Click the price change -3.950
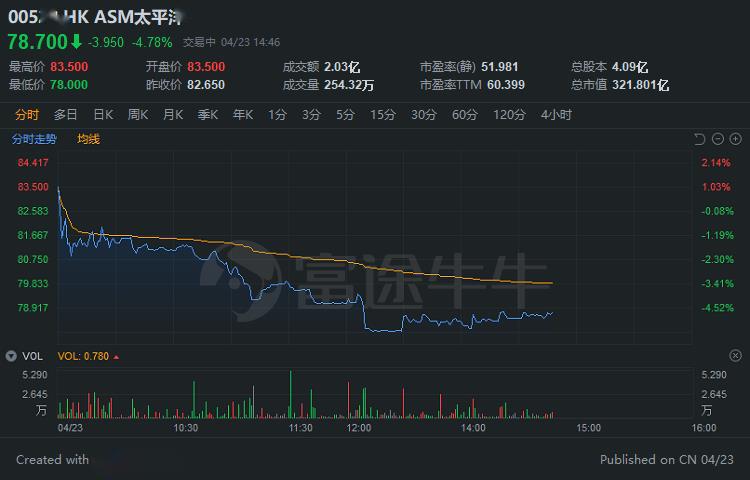The width and height of the screenshot is (750, 480). 106,43
